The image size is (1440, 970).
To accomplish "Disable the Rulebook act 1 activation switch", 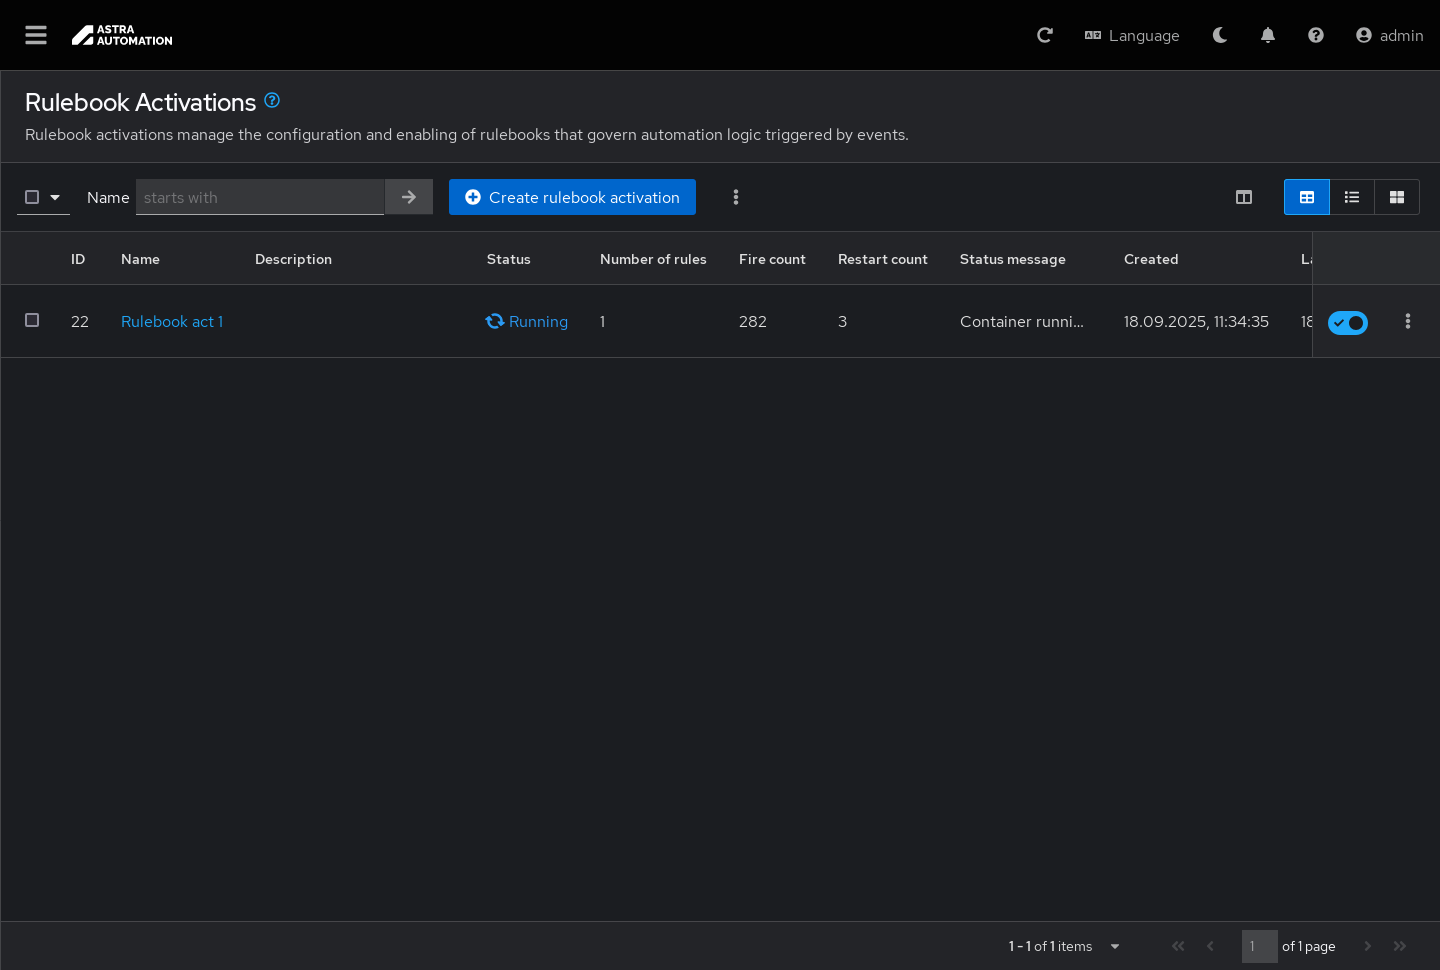I will 1347,322.
